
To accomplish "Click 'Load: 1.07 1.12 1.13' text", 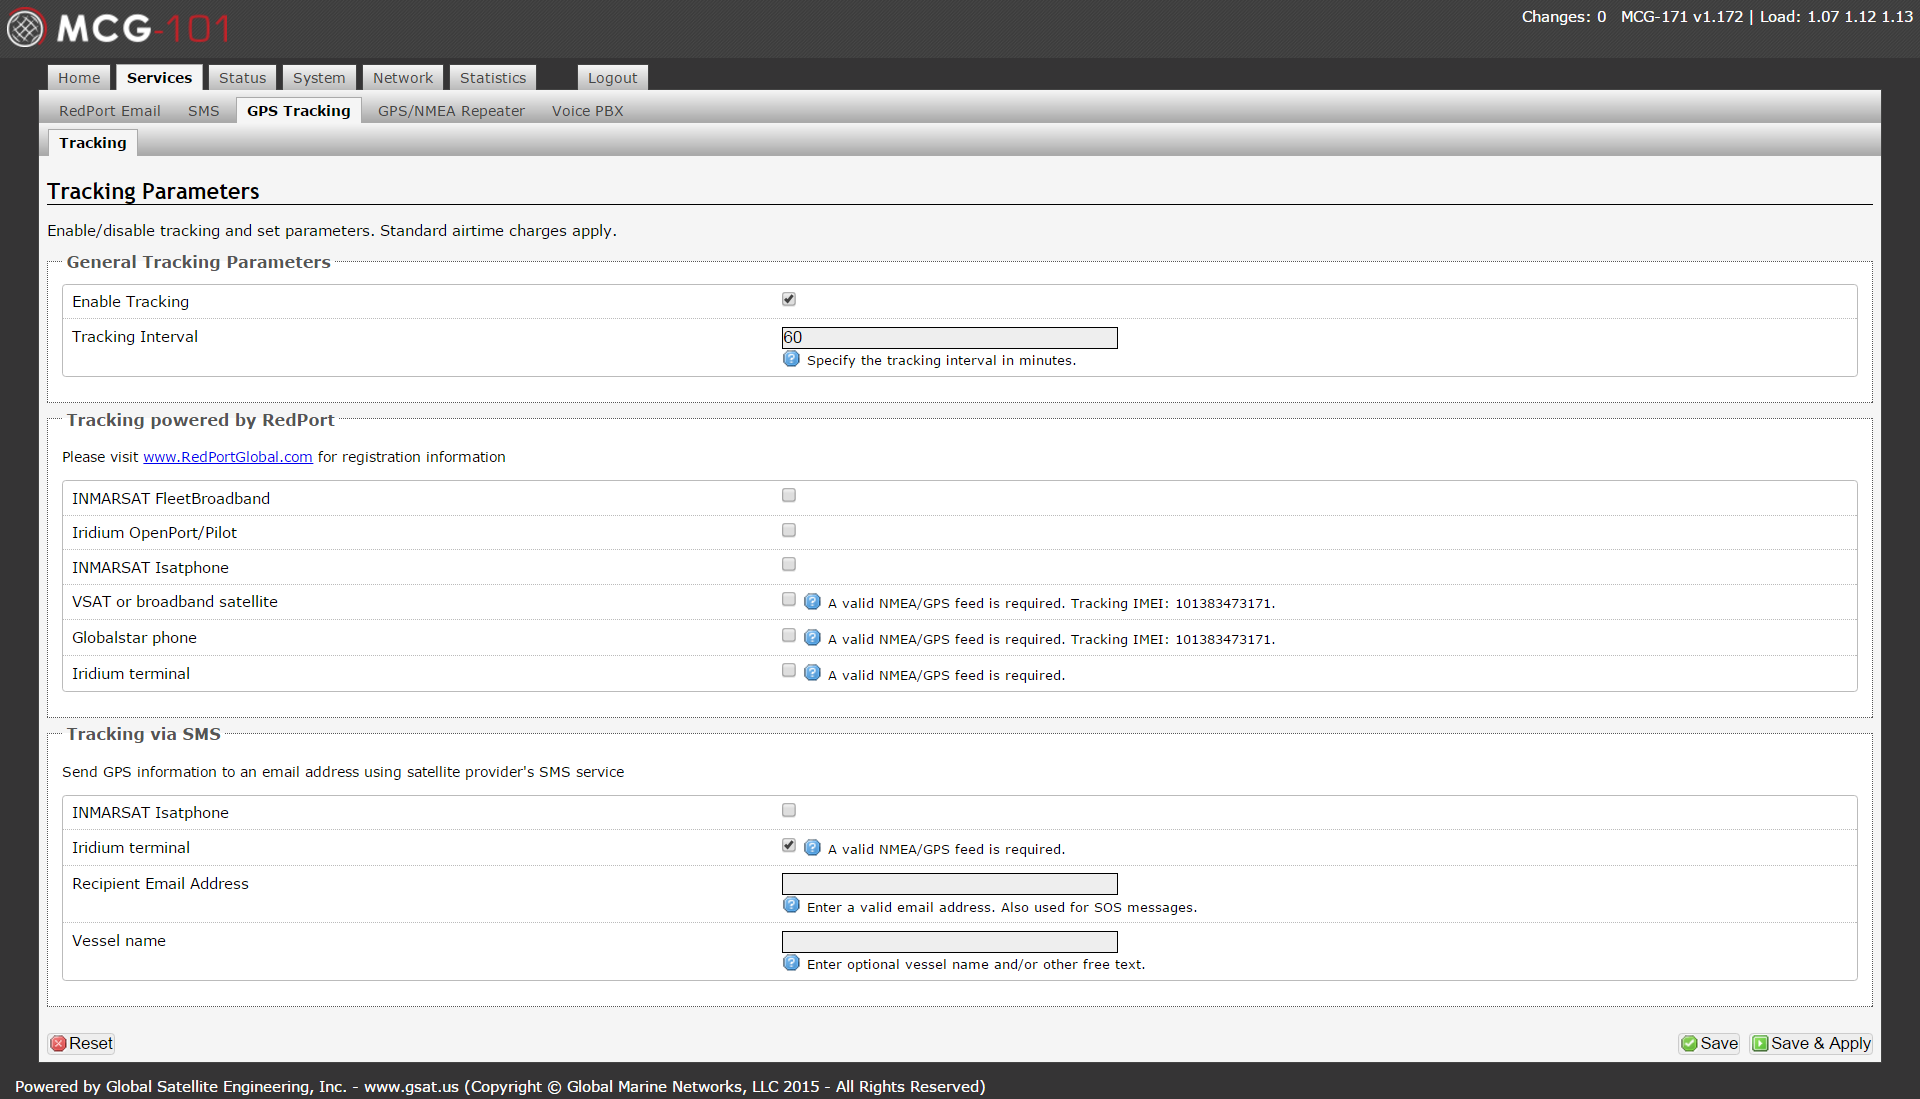I will pyautogui.click(x=1836, y=17).
